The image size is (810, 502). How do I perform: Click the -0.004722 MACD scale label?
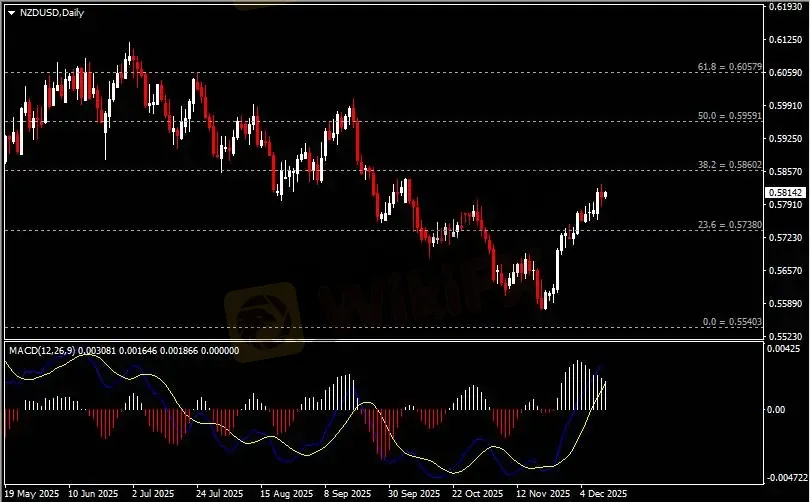click(787, 478)
